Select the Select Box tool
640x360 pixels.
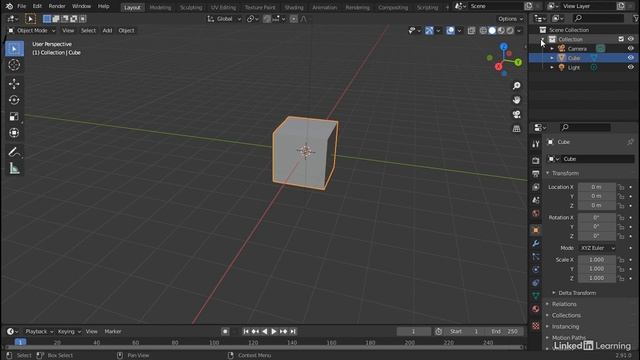click(x=14, y=49)
